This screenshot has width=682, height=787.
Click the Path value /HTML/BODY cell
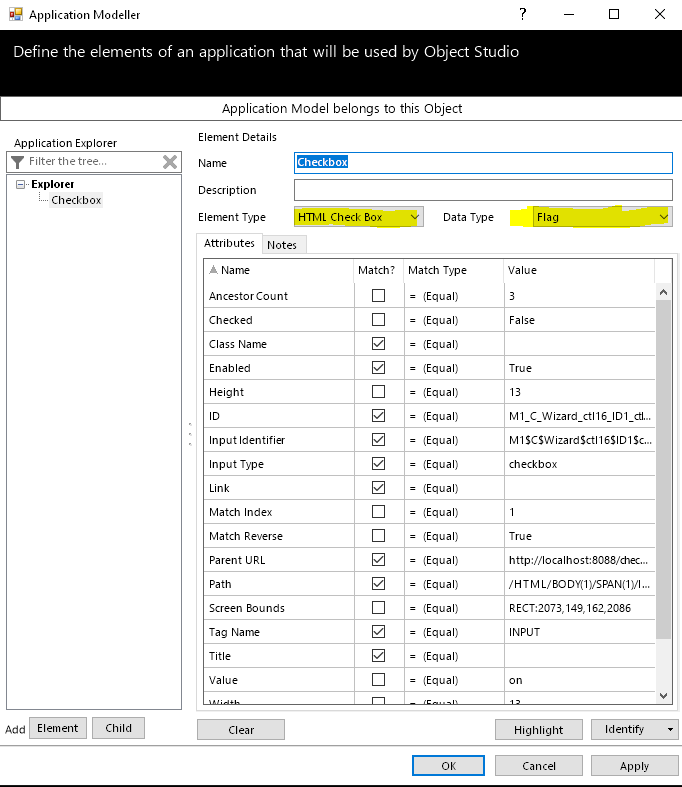pos(580,584)
